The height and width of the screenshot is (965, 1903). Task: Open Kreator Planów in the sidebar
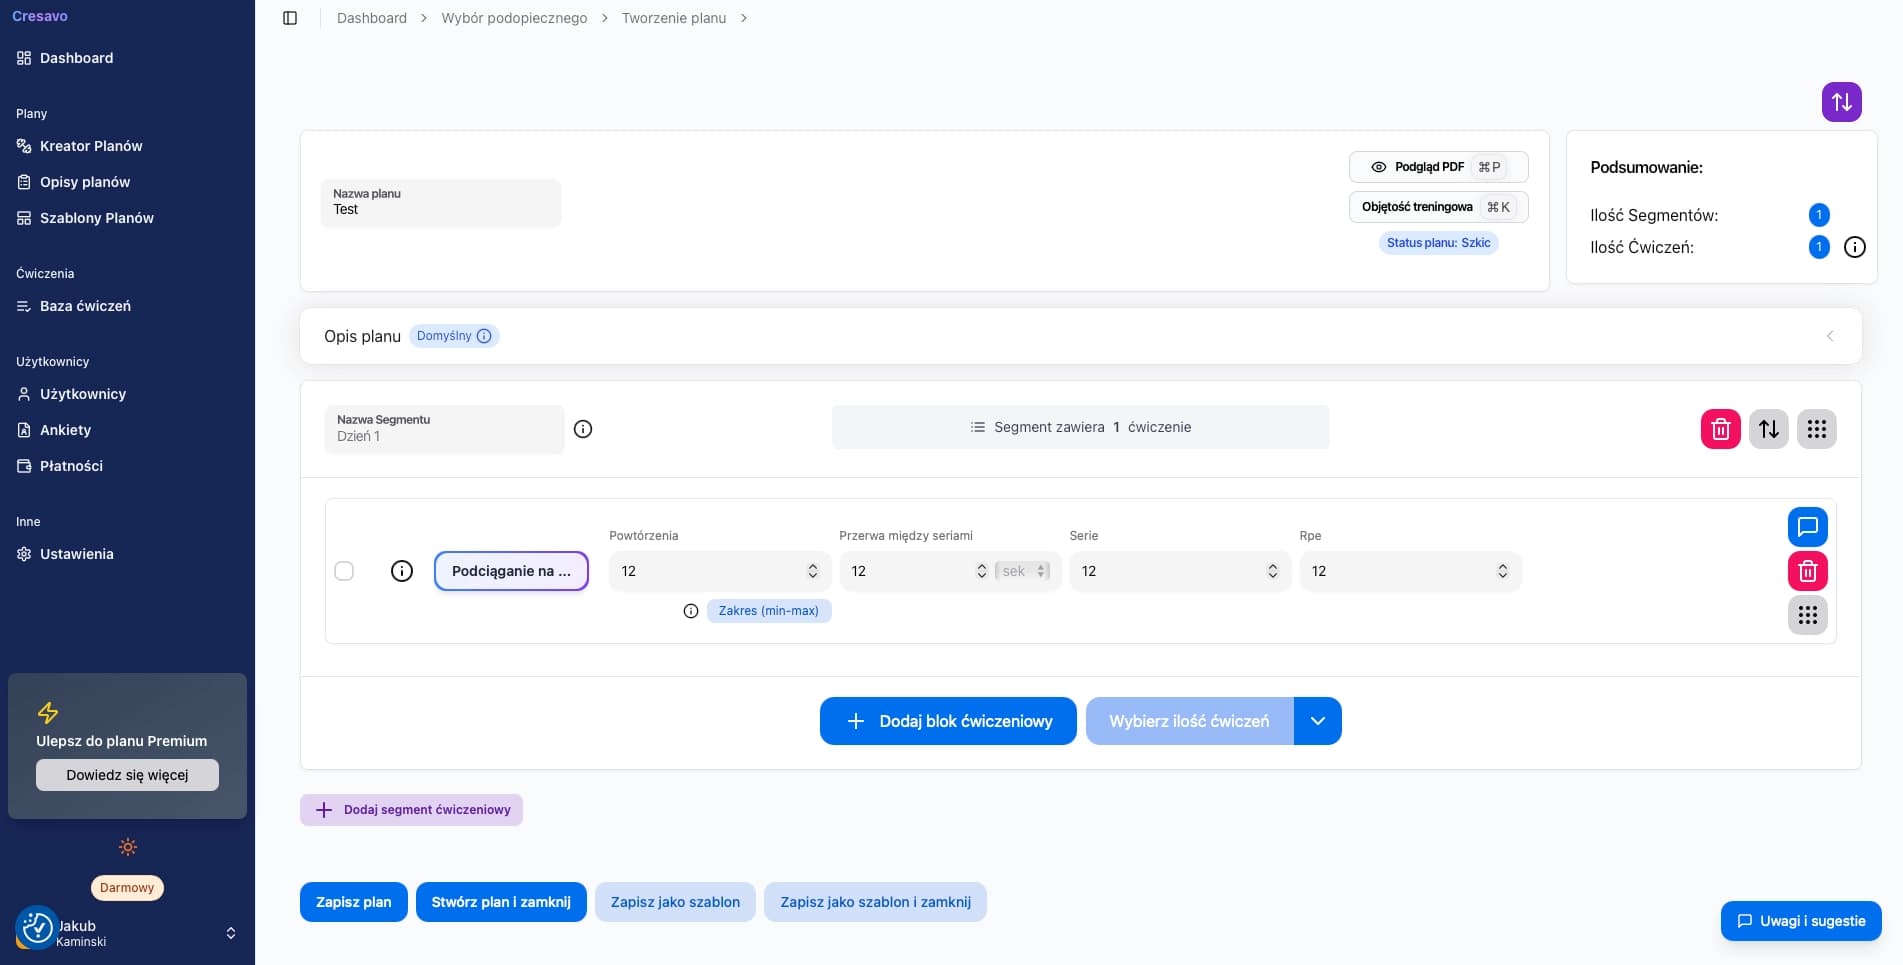[x=91, y=146]
